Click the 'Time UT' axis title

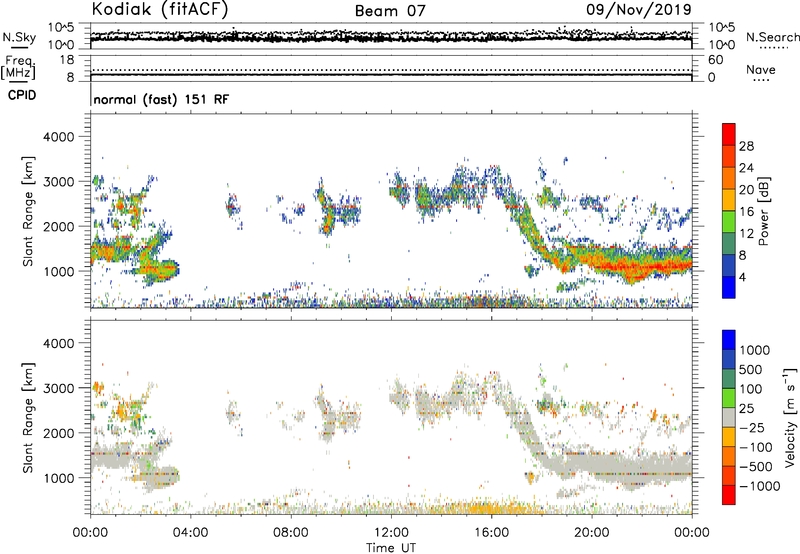coord(391,548)
